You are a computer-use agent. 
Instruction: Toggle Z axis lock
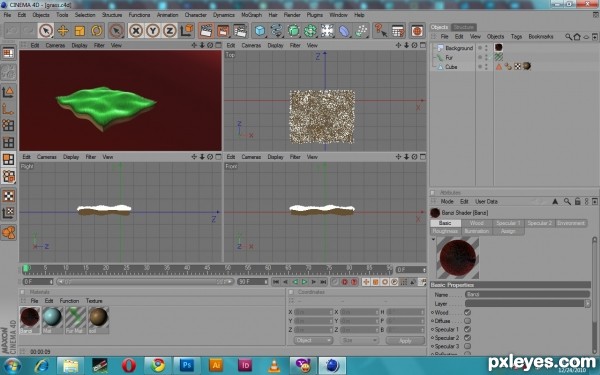tap(169, 31)
